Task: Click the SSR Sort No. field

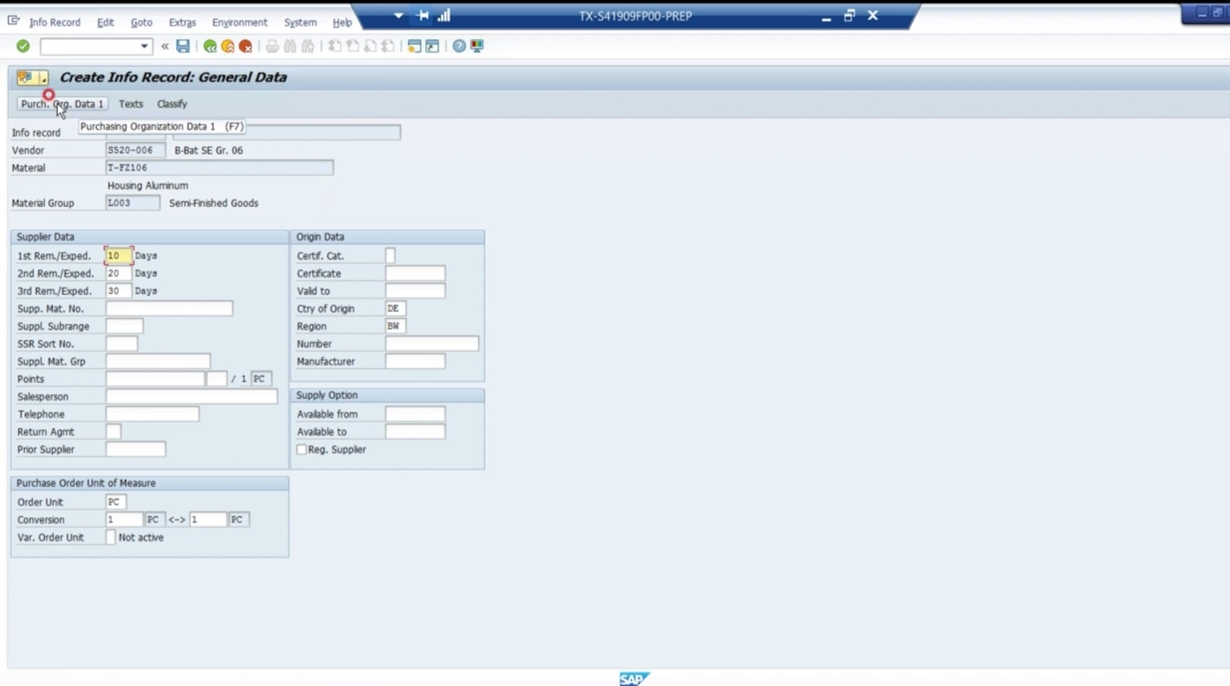Action: 121,344
